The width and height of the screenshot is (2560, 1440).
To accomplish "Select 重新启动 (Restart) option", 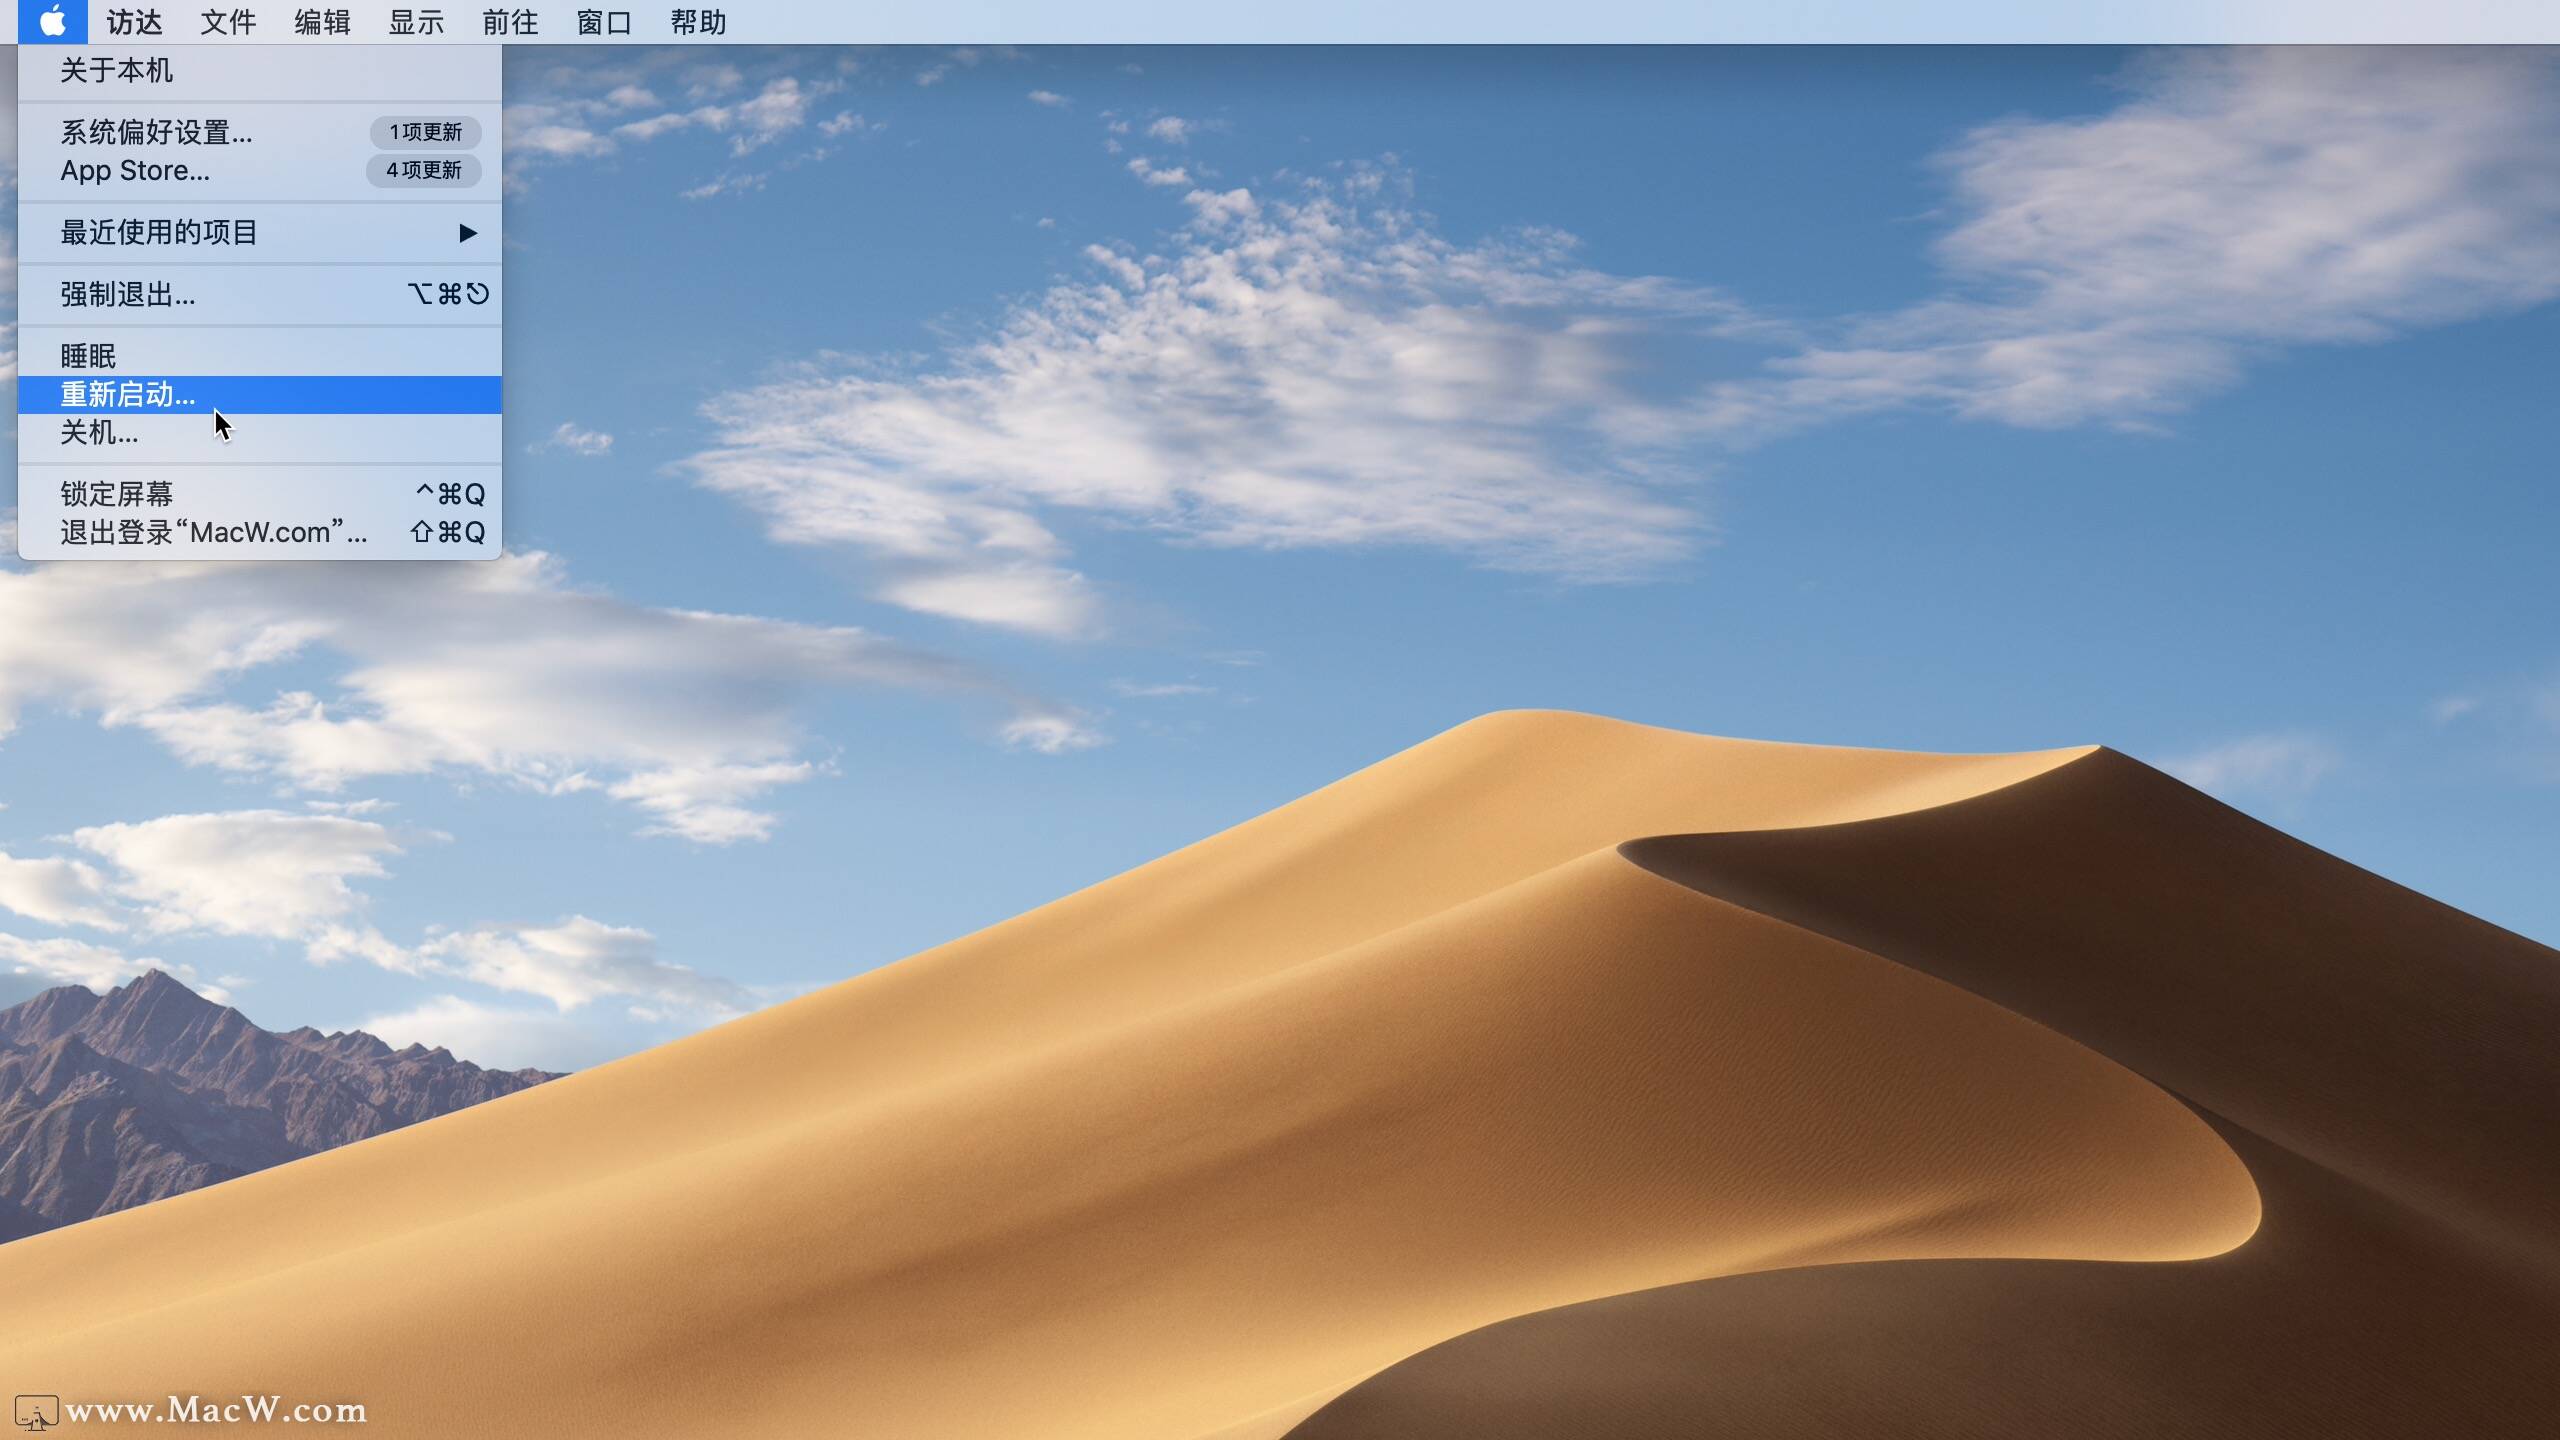I will coord(128,395).
